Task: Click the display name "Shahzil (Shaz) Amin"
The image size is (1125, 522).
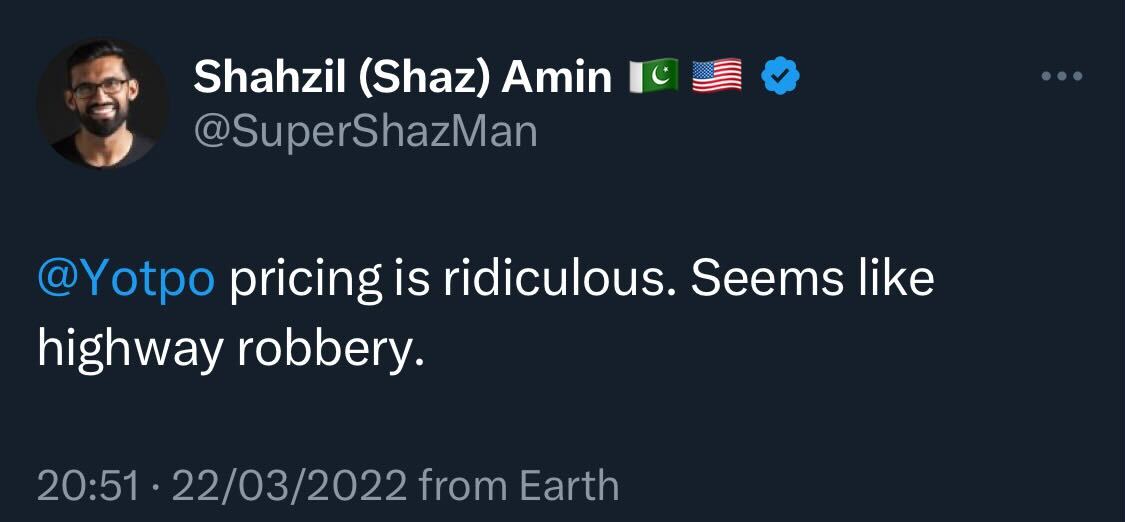Action: point(402,78)
